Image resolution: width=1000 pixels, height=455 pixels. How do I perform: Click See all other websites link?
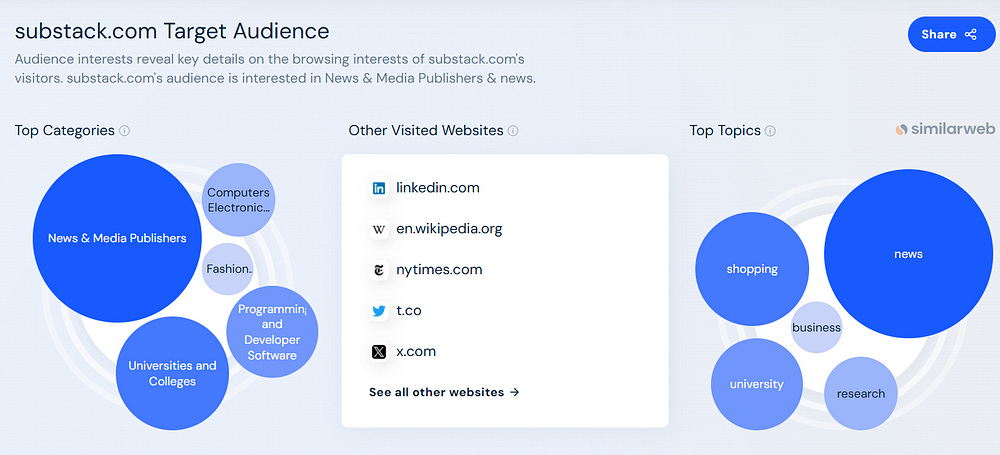coord(444,392)
